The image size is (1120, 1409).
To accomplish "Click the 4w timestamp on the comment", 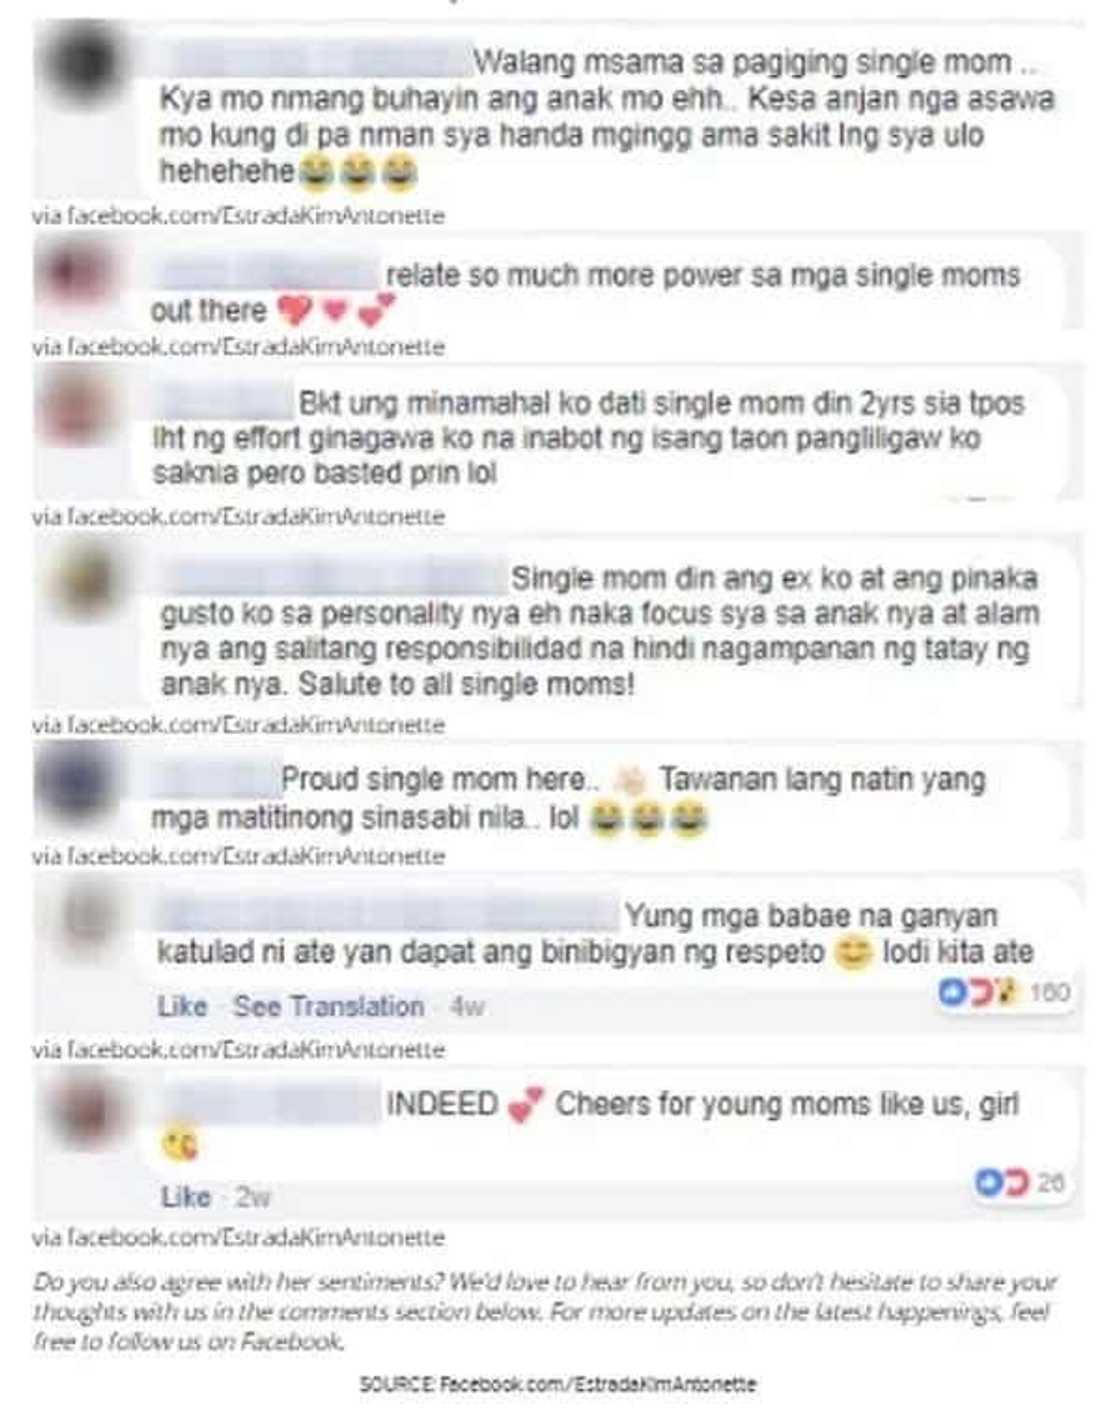I will click(467, 1006).
